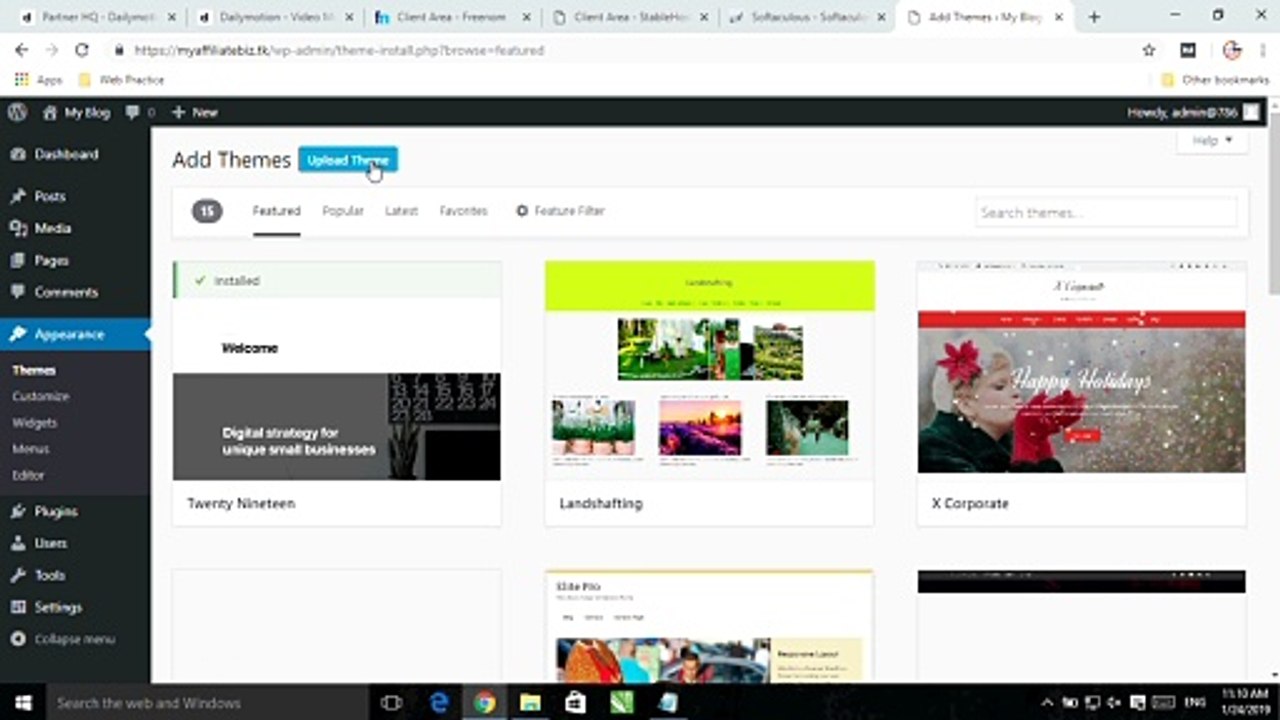This screenshot has width=1280, height=720.
Task: Open Howdy admin account menu
Action: 1193,112
